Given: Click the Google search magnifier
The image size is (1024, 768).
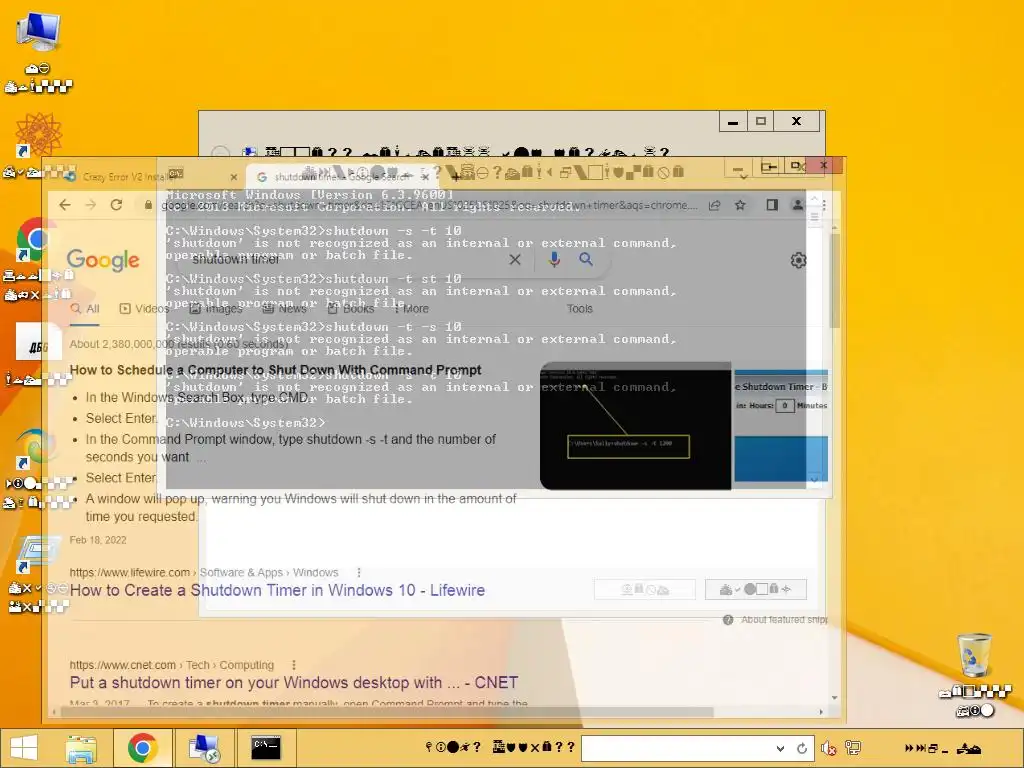Looking at the screenshot, I should 586,260.
